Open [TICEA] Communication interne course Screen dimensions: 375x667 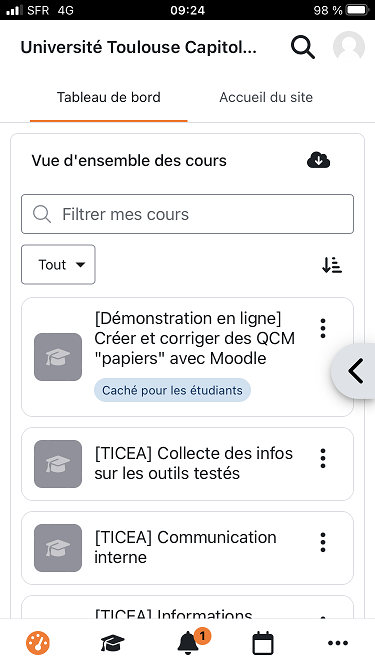185,547
